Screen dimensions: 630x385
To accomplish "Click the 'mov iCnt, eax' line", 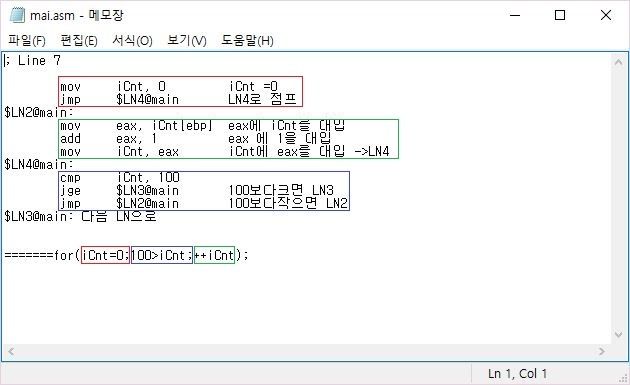I will coord(119,152).
